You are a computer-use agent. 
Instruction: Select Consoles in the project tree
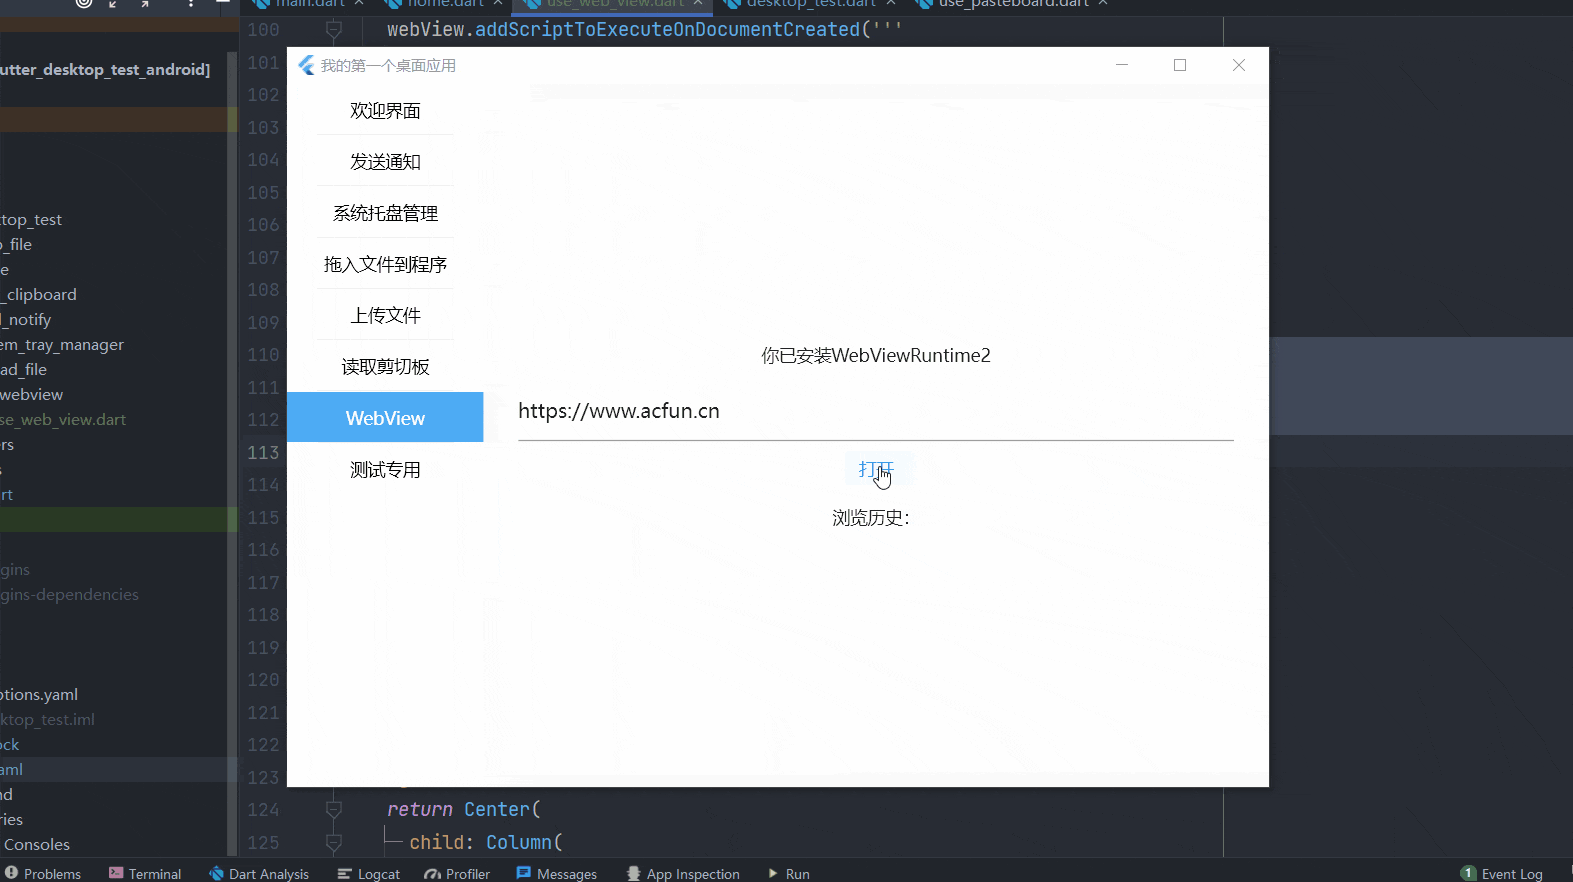(36, 844)
